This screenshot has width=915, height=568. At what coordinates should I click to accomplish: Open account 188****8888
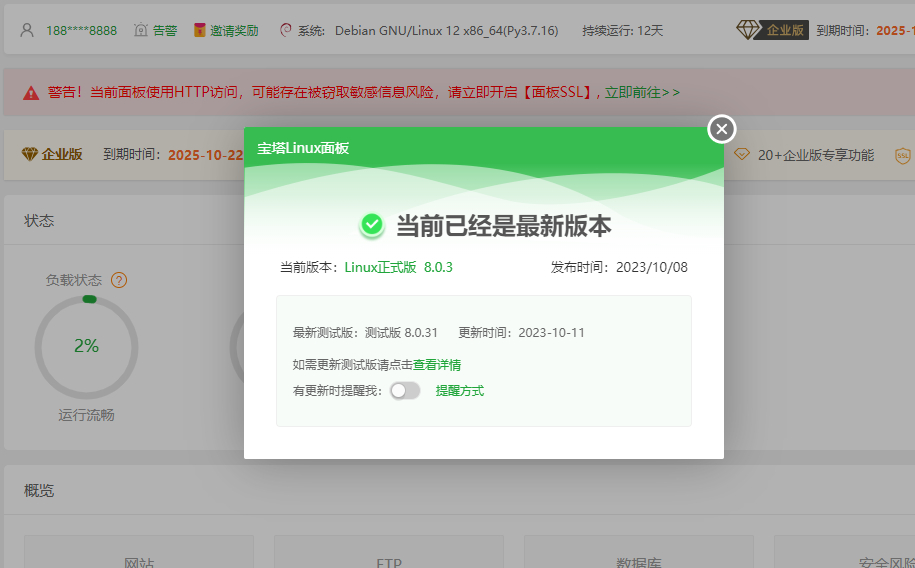(81, 30)
